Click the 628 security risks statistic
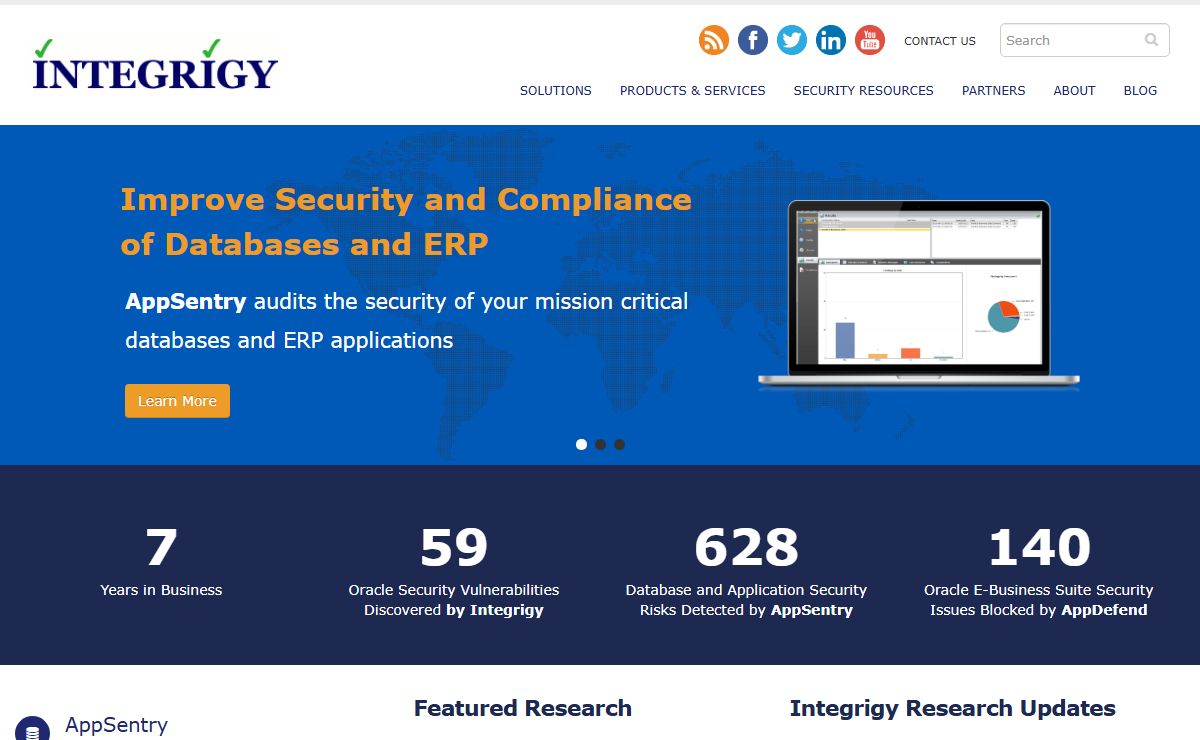Viewport: 1200px width, 740px height. click(746, 547)
